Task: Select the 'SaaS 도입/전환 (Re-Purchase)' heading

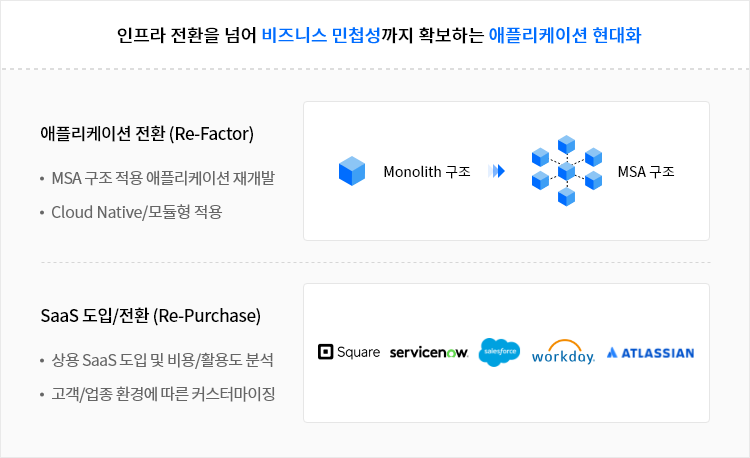Action: [150, 316]
